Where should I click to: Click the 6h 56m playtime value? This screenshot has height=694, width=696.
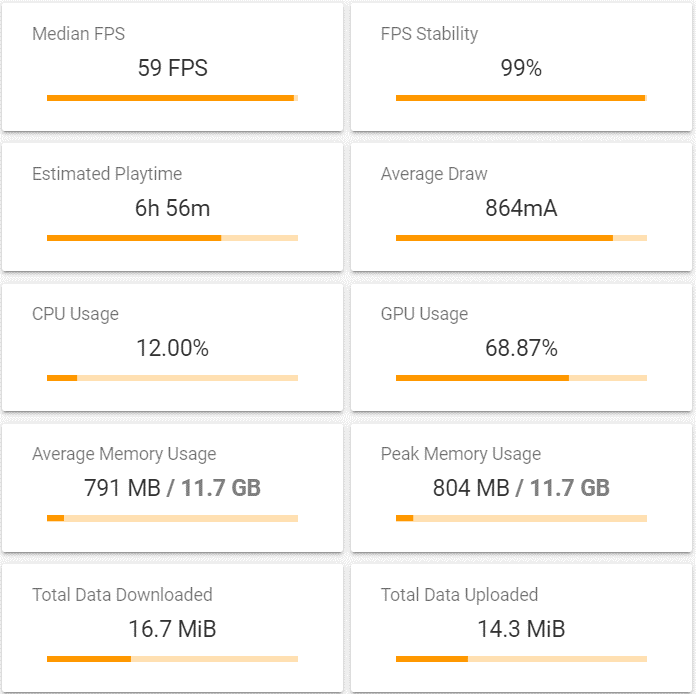pyautogui.click(x=172, y=208)
